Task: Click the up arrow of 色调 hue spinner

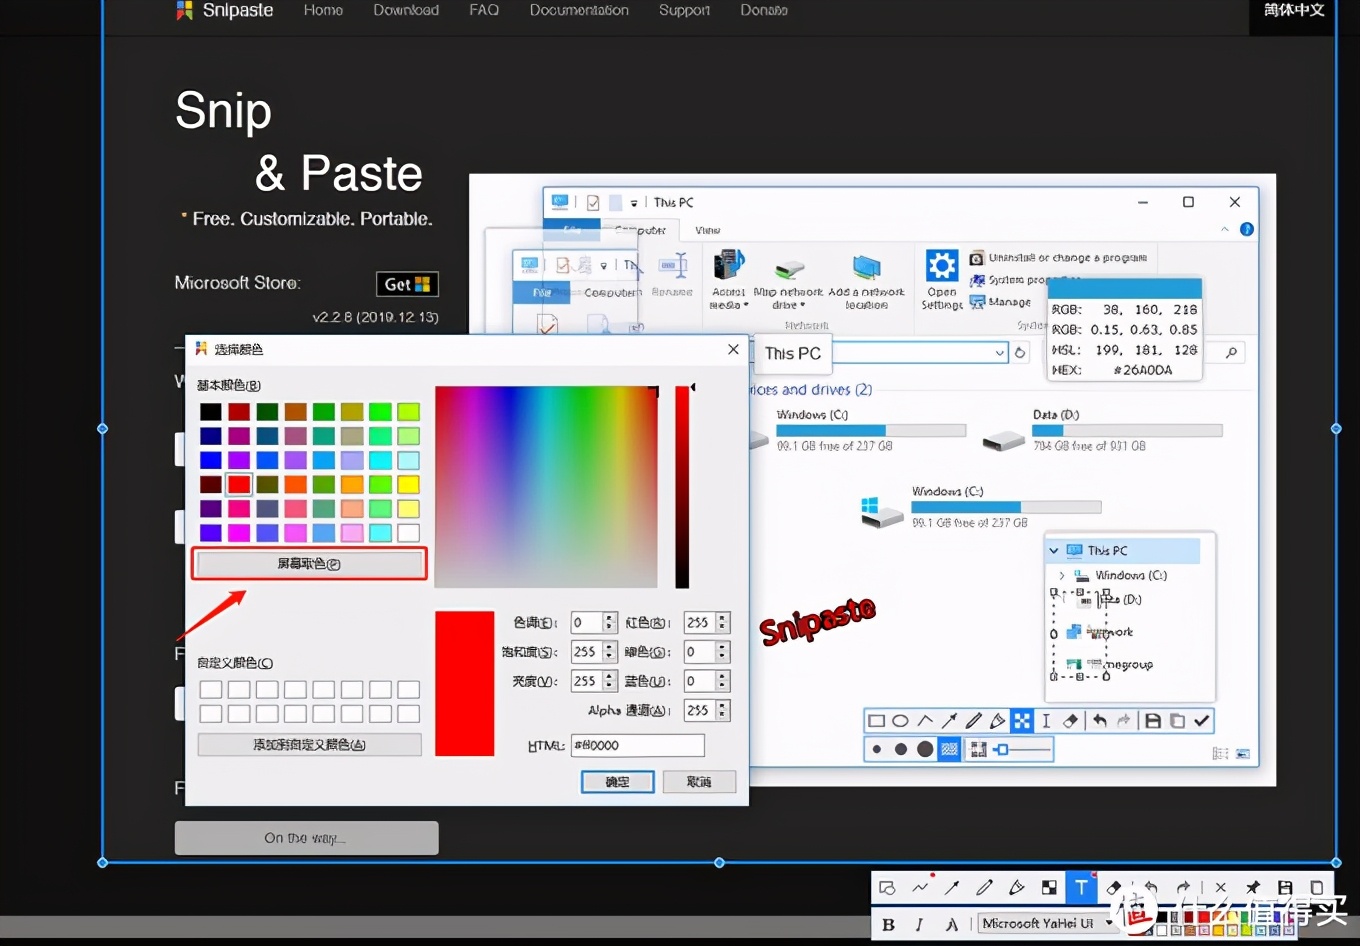Action: [610, 618]
